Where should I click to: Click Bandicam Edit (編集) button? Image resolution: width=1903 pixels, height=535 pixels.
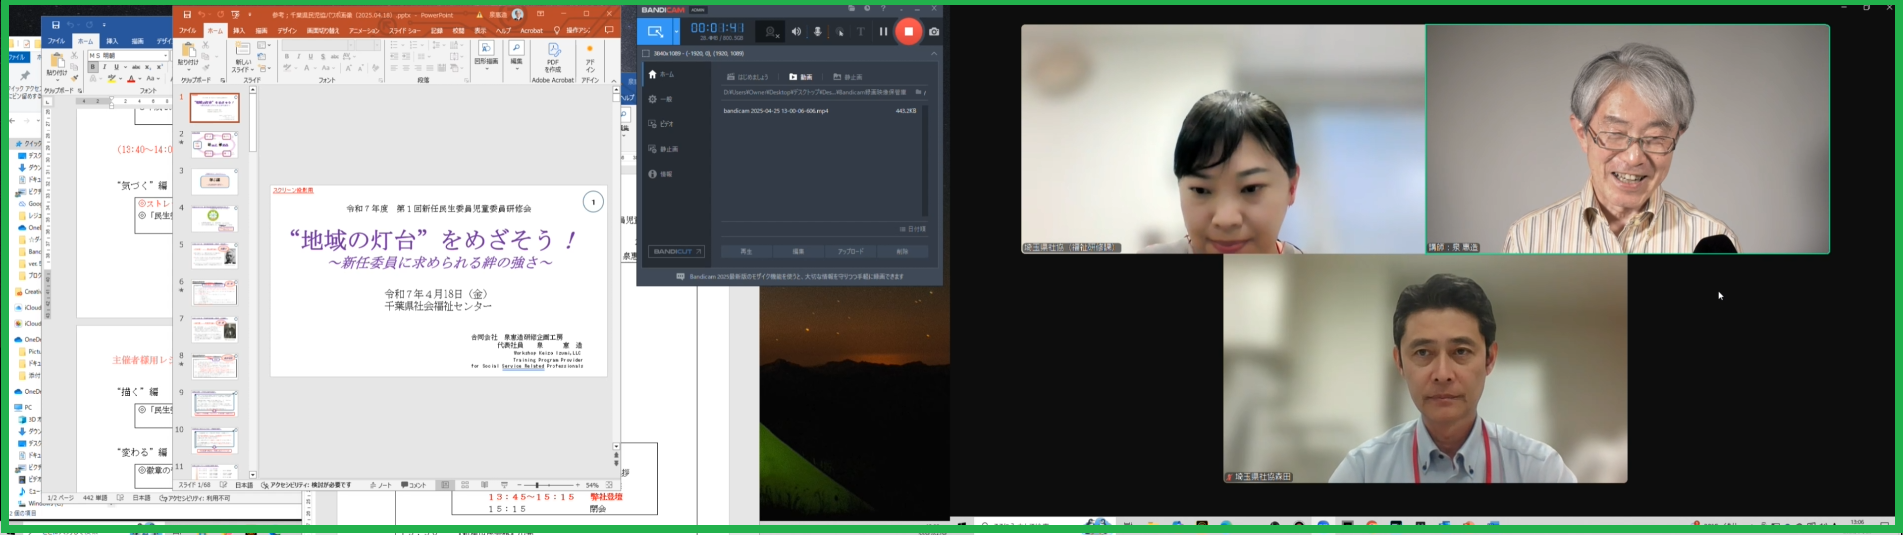798,252
